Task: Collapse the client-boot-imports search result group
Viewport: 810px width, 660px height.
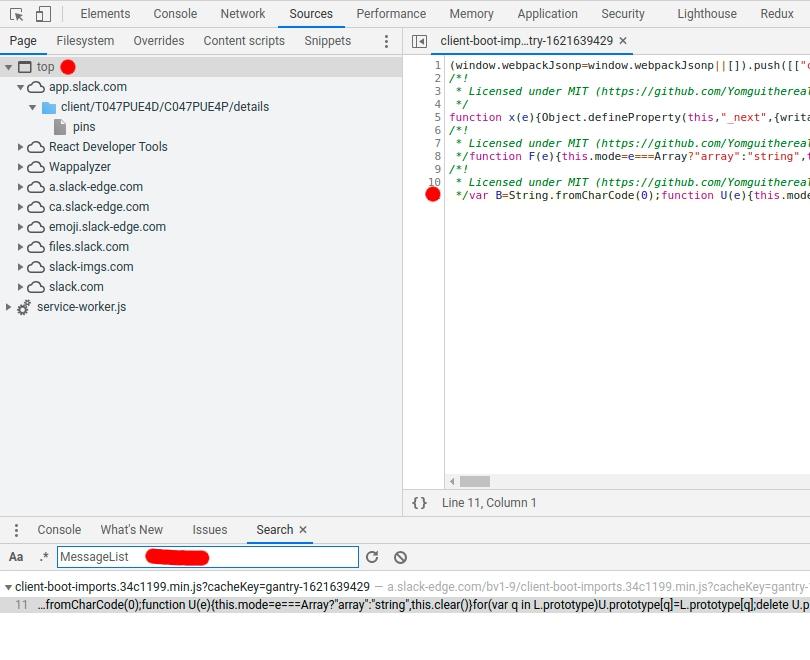Action: coord(8,588)
